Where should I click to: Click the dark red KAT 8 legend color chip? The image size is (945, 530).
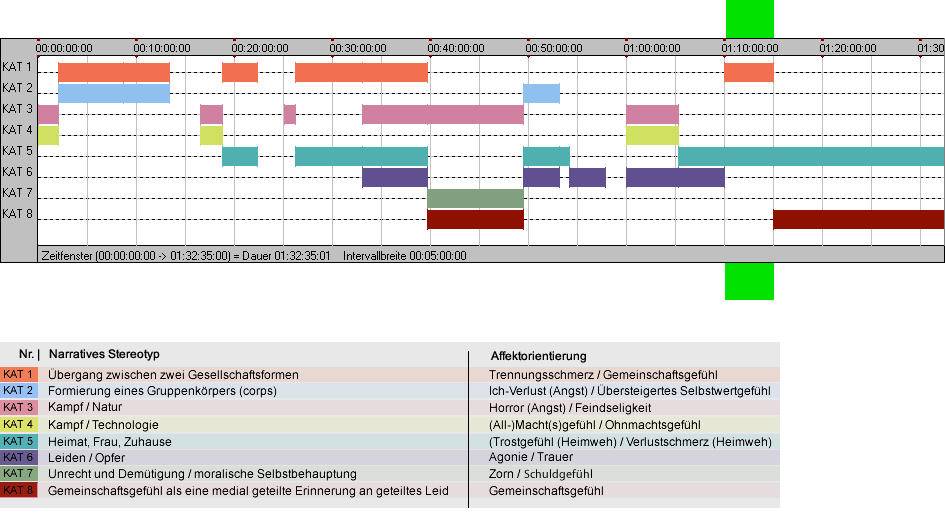pyautogui.click(x=19, y=490)
